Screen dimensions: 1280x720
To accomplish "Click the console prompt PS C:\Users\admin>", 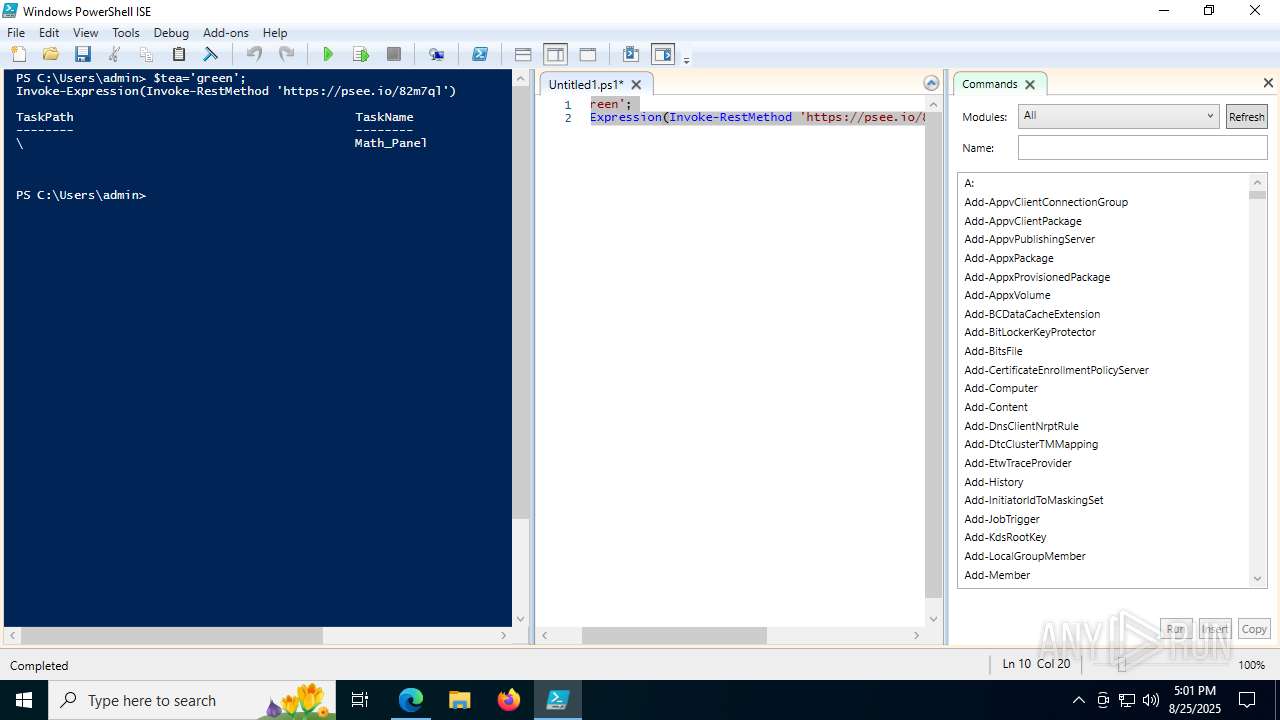I will click(81, 195).
